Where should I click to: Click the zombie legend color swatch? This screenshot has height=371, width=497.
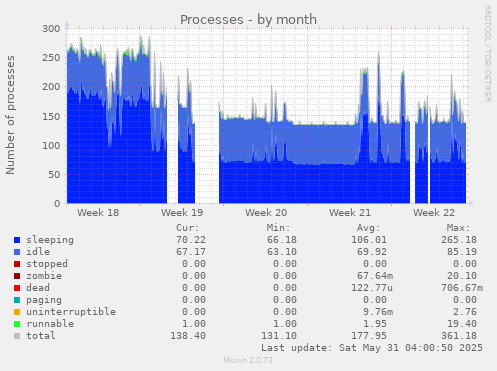tap(17, 276)
